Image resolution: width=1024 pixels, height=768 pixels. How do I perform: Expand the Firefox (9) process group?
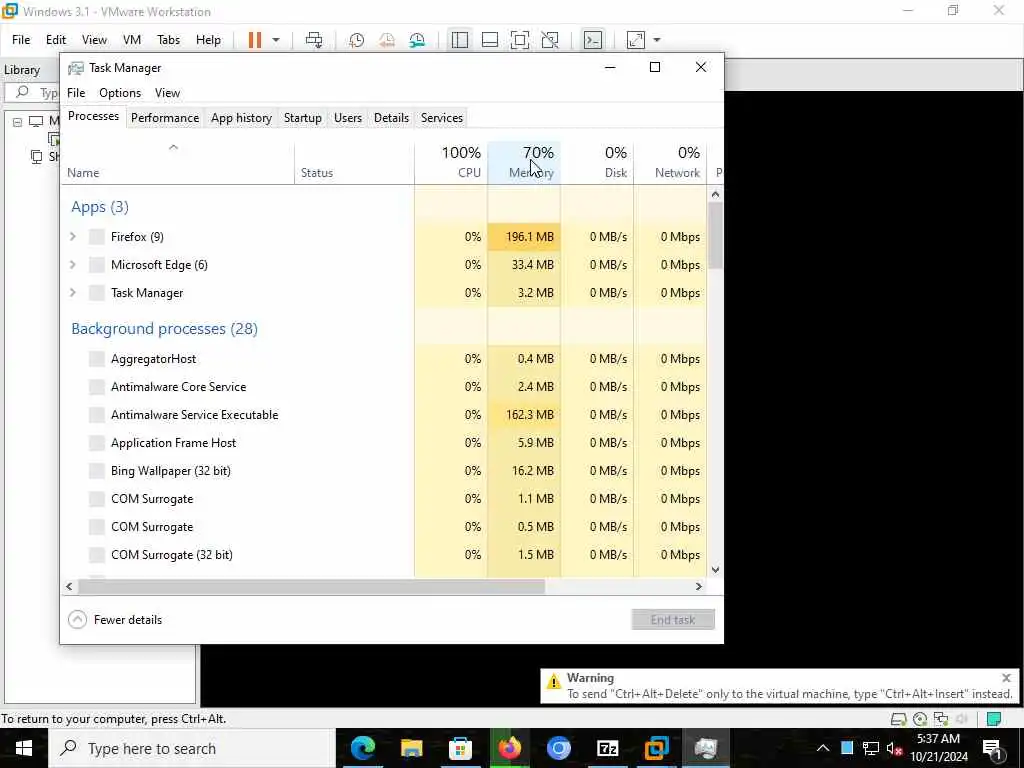click(73, 236)
